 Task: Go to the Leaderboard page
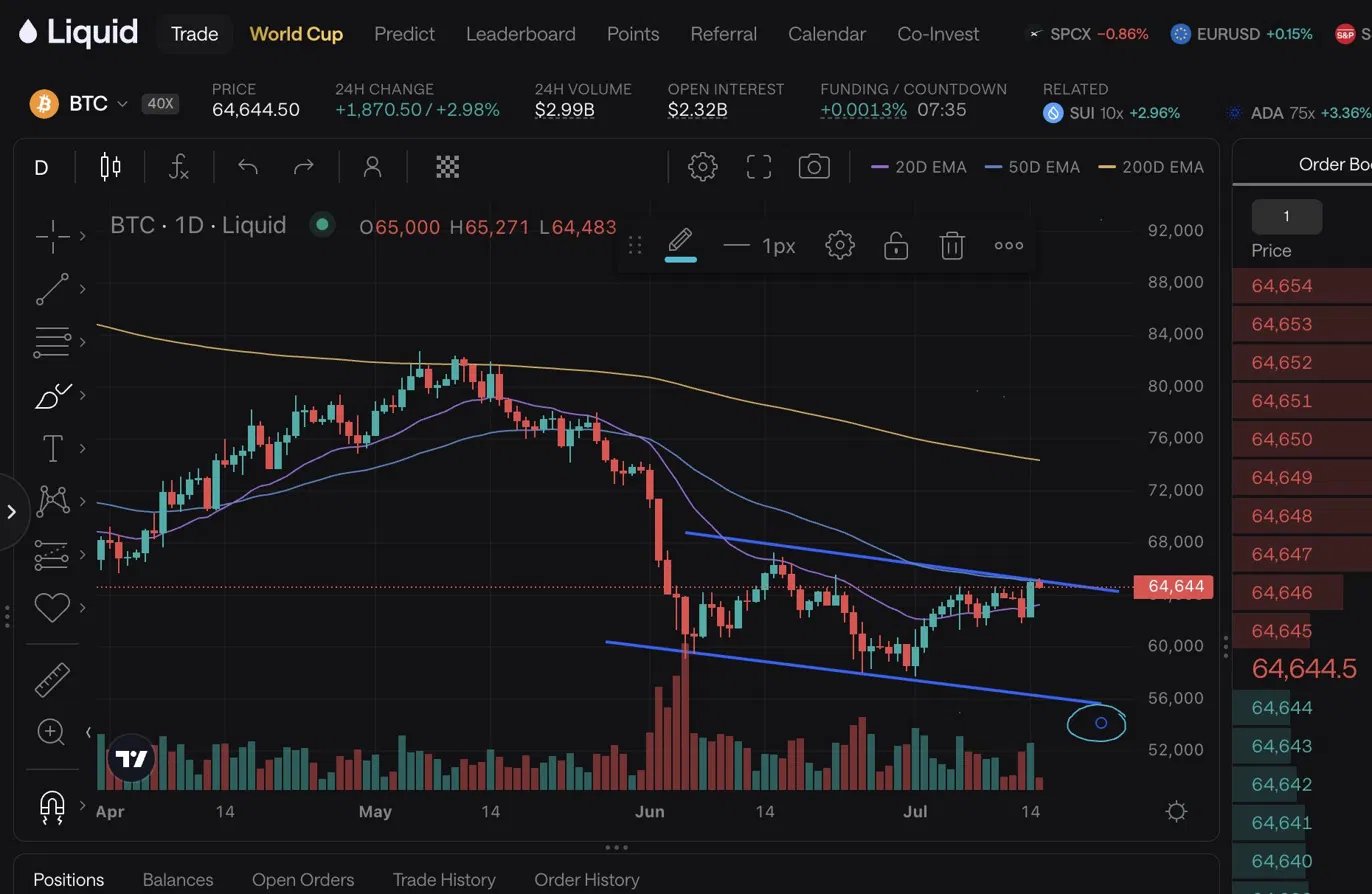point(521,34)
